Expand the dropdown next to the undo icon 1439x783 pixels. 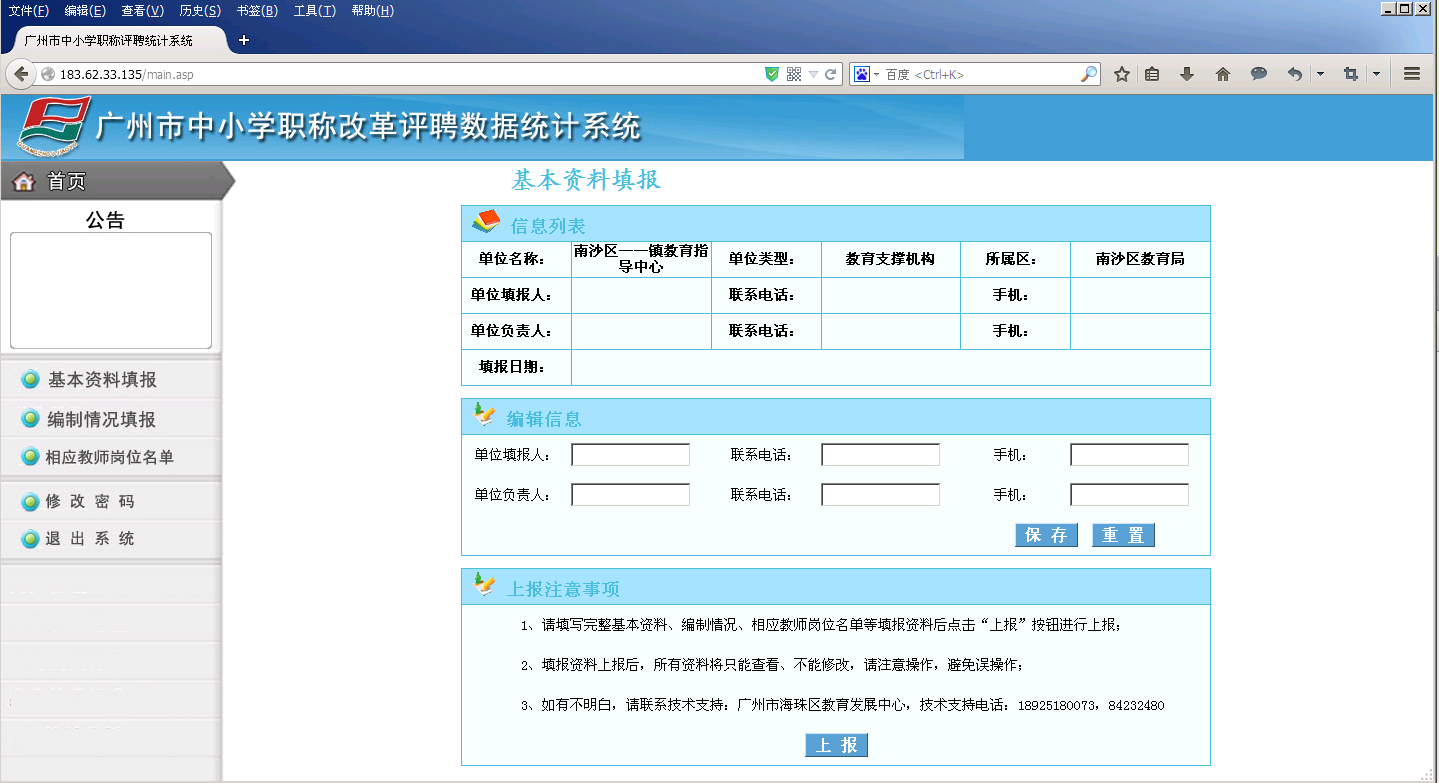tap(1320, 74)
